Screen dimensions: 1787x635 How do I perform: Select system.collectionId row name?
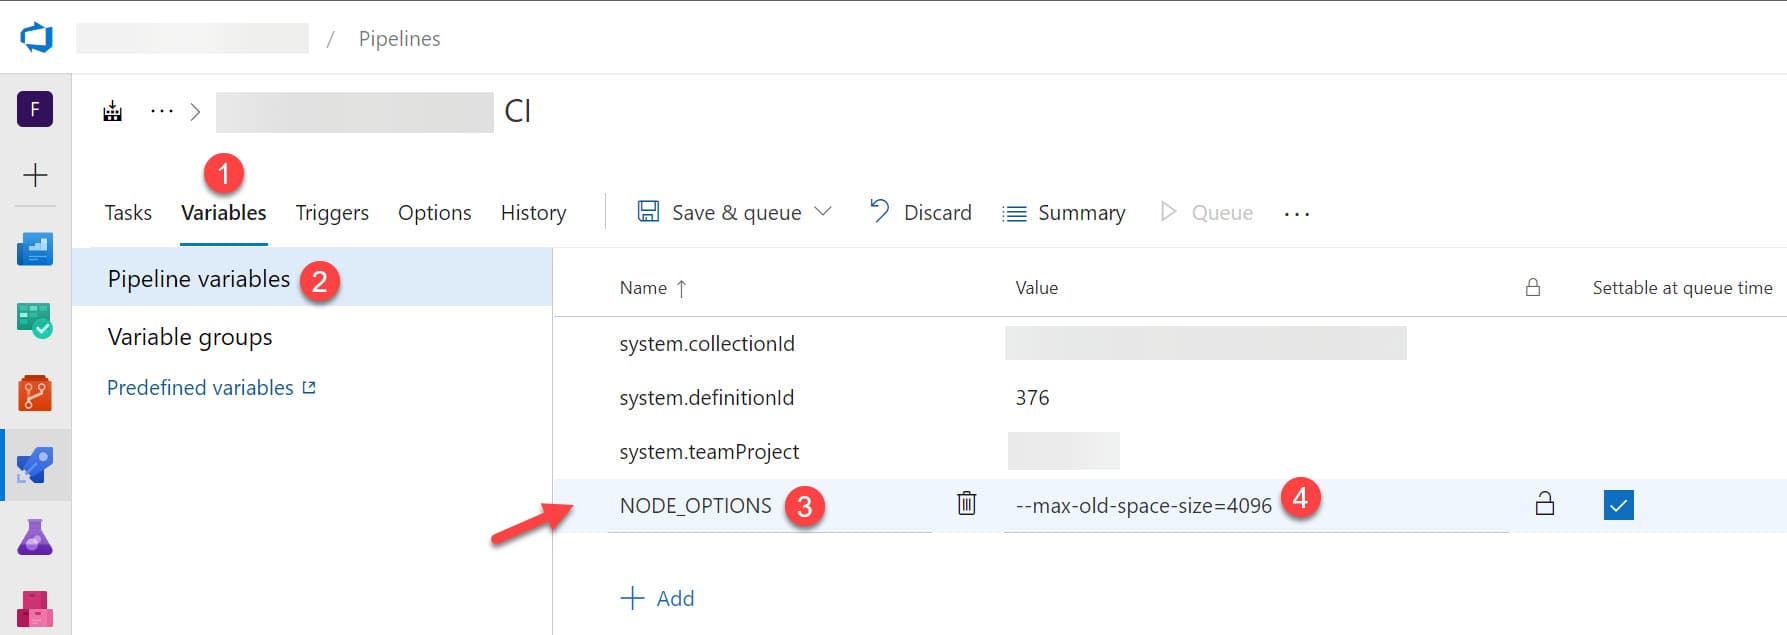(x=707, y=344)
